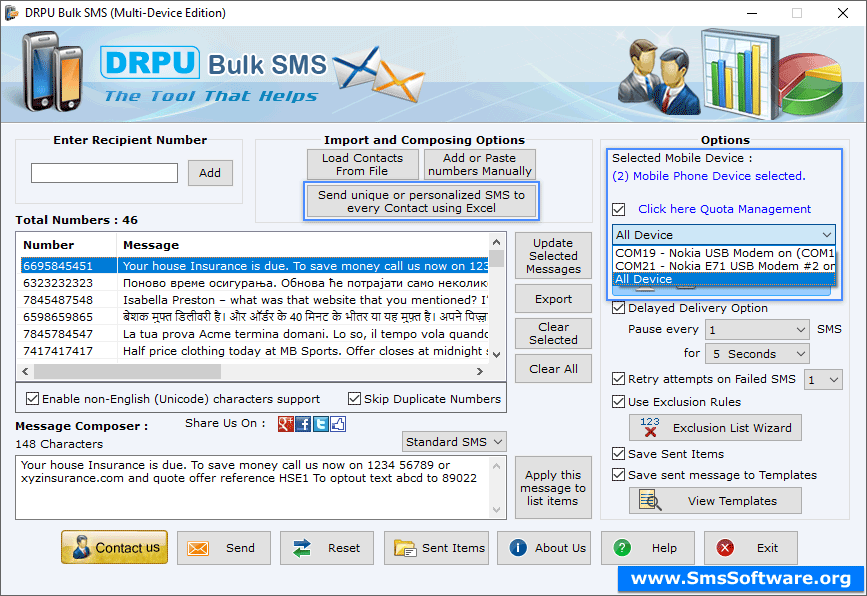
Task: Toggle Save sent message to Templates
Action: click(619, 475)
